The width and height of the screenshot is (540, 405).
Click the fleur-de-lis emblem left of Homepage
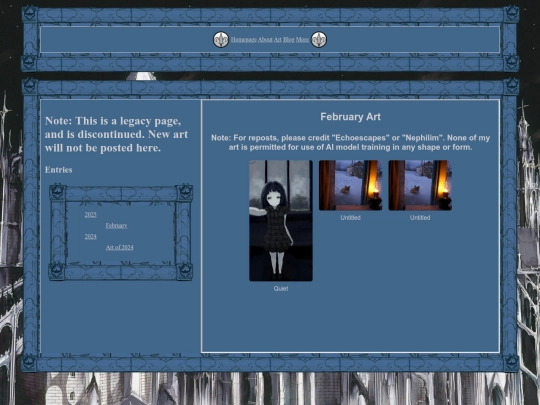coord(221,40)
